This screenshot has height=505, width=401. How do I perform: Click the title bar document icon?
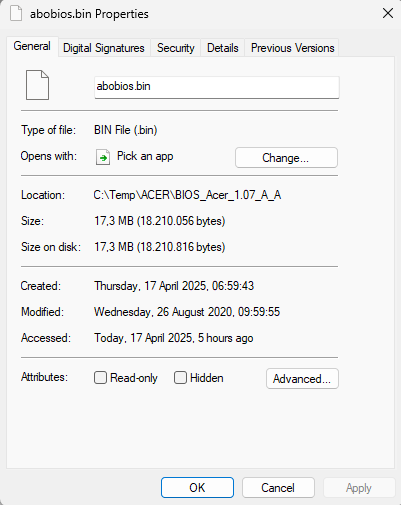click(x=16, y=13)
